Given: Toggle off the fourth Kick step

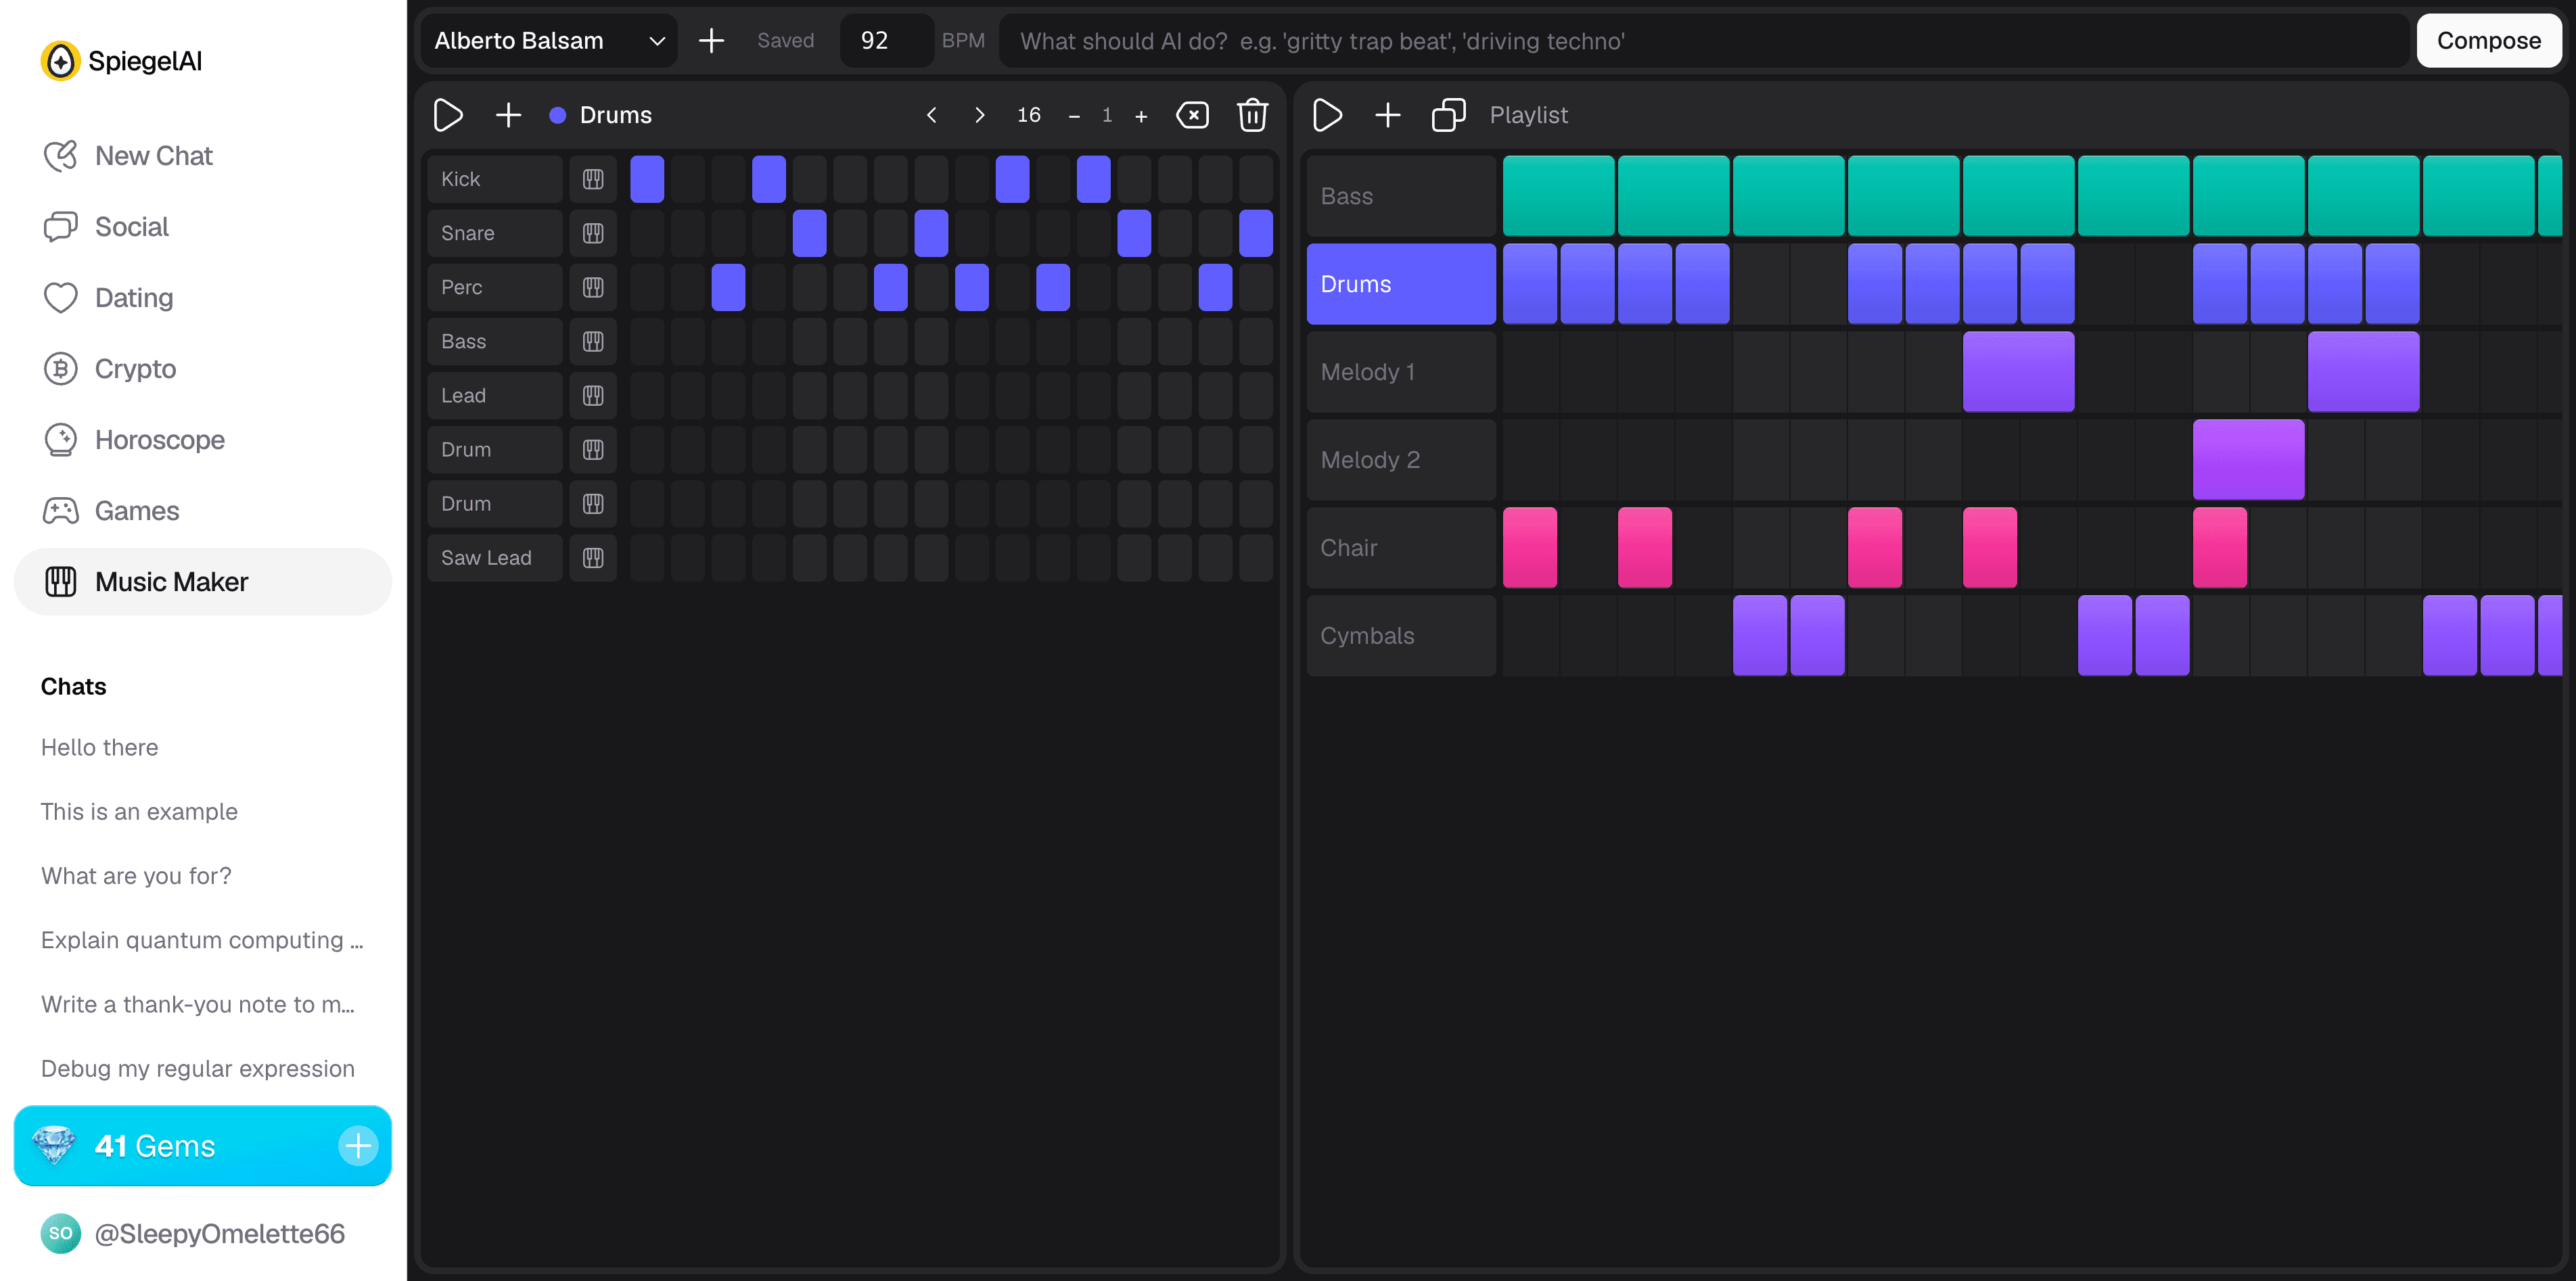Looking at the screenshot, I should (769, 179).
